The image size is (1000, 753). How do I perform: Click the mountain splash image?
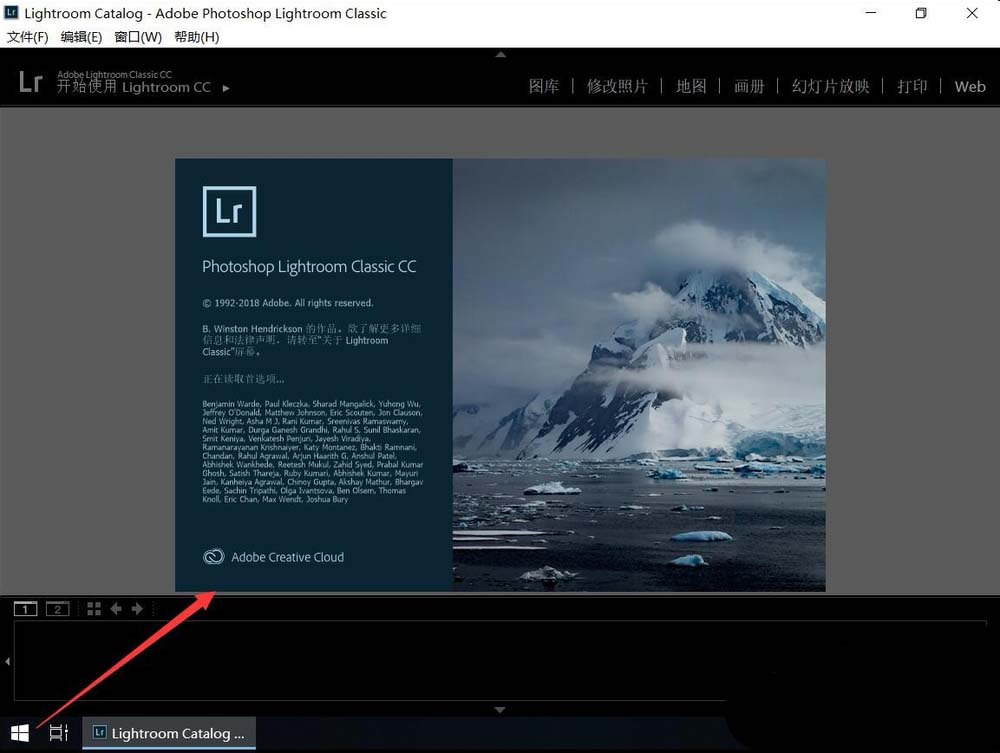pyautogui.click(x=639, y=375)
